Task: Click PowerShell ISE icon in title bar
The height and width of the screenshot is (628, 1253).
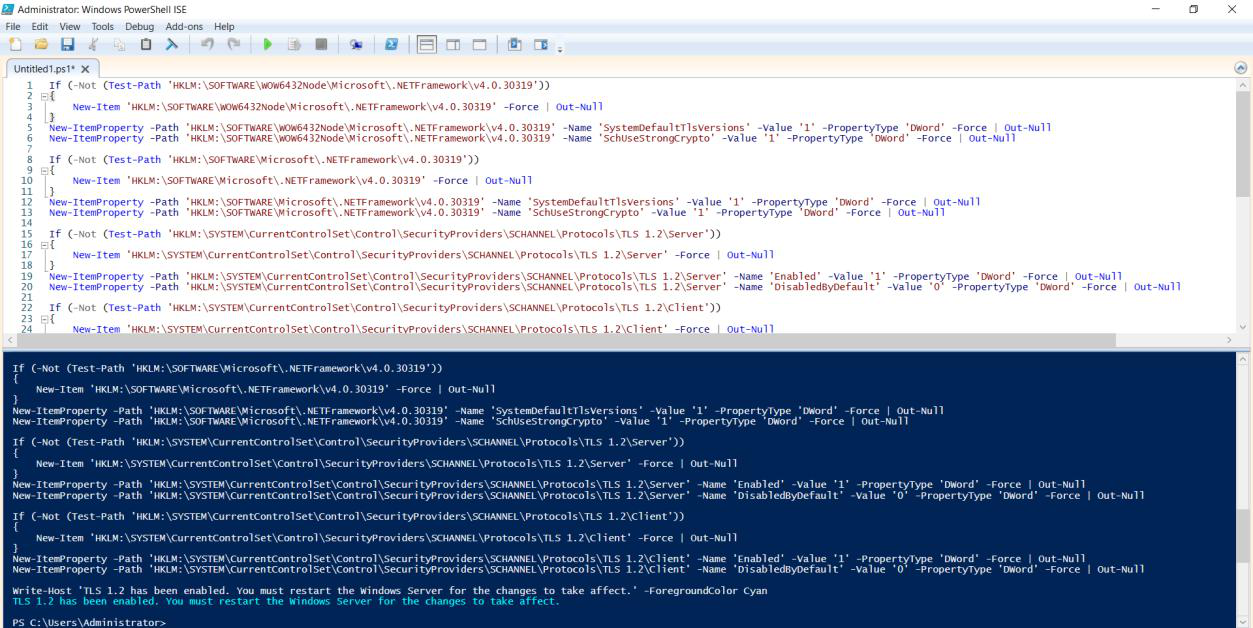Action: pos(9,8)
